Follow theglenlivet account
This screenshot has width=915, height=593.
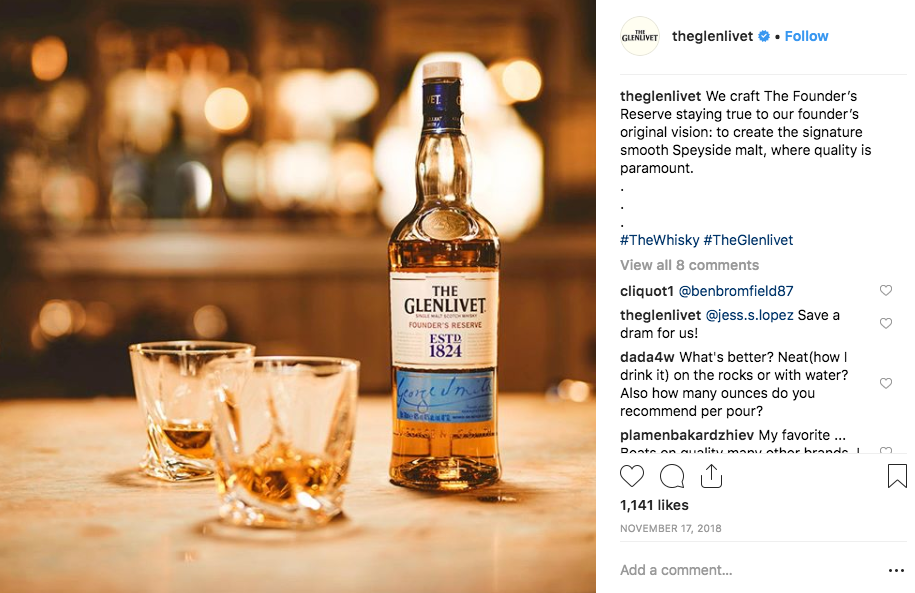point(806,36)
